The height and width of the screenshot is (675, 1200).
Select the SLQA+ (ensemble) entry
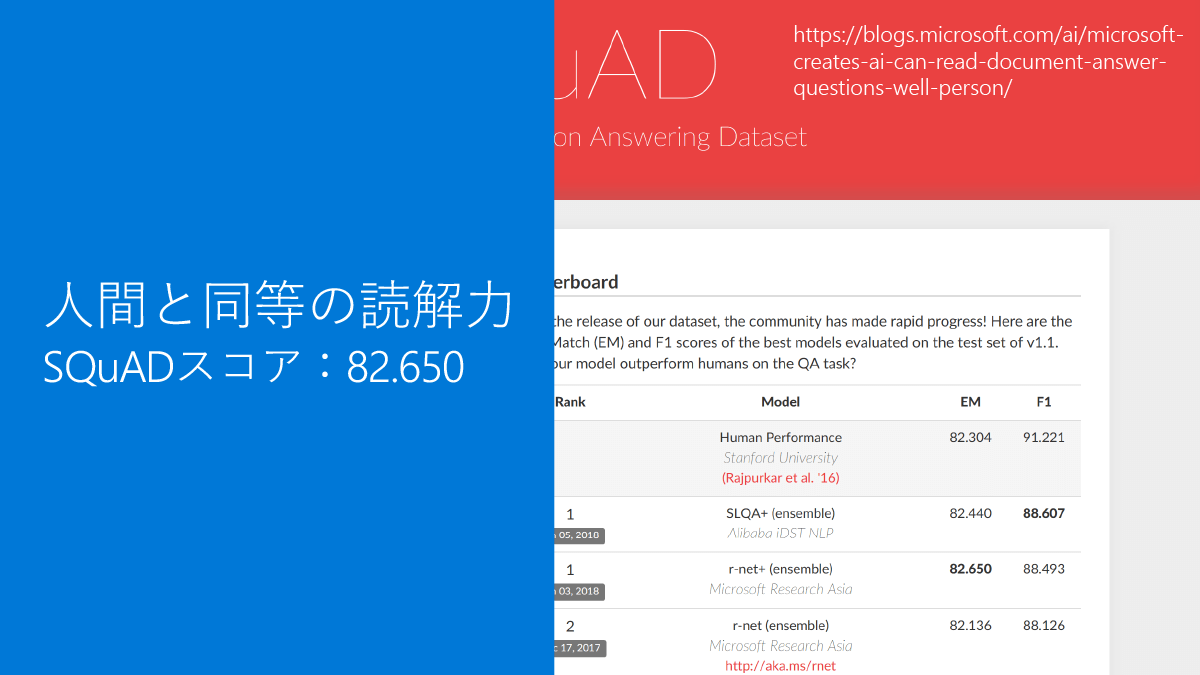click(x=780, y=513)
